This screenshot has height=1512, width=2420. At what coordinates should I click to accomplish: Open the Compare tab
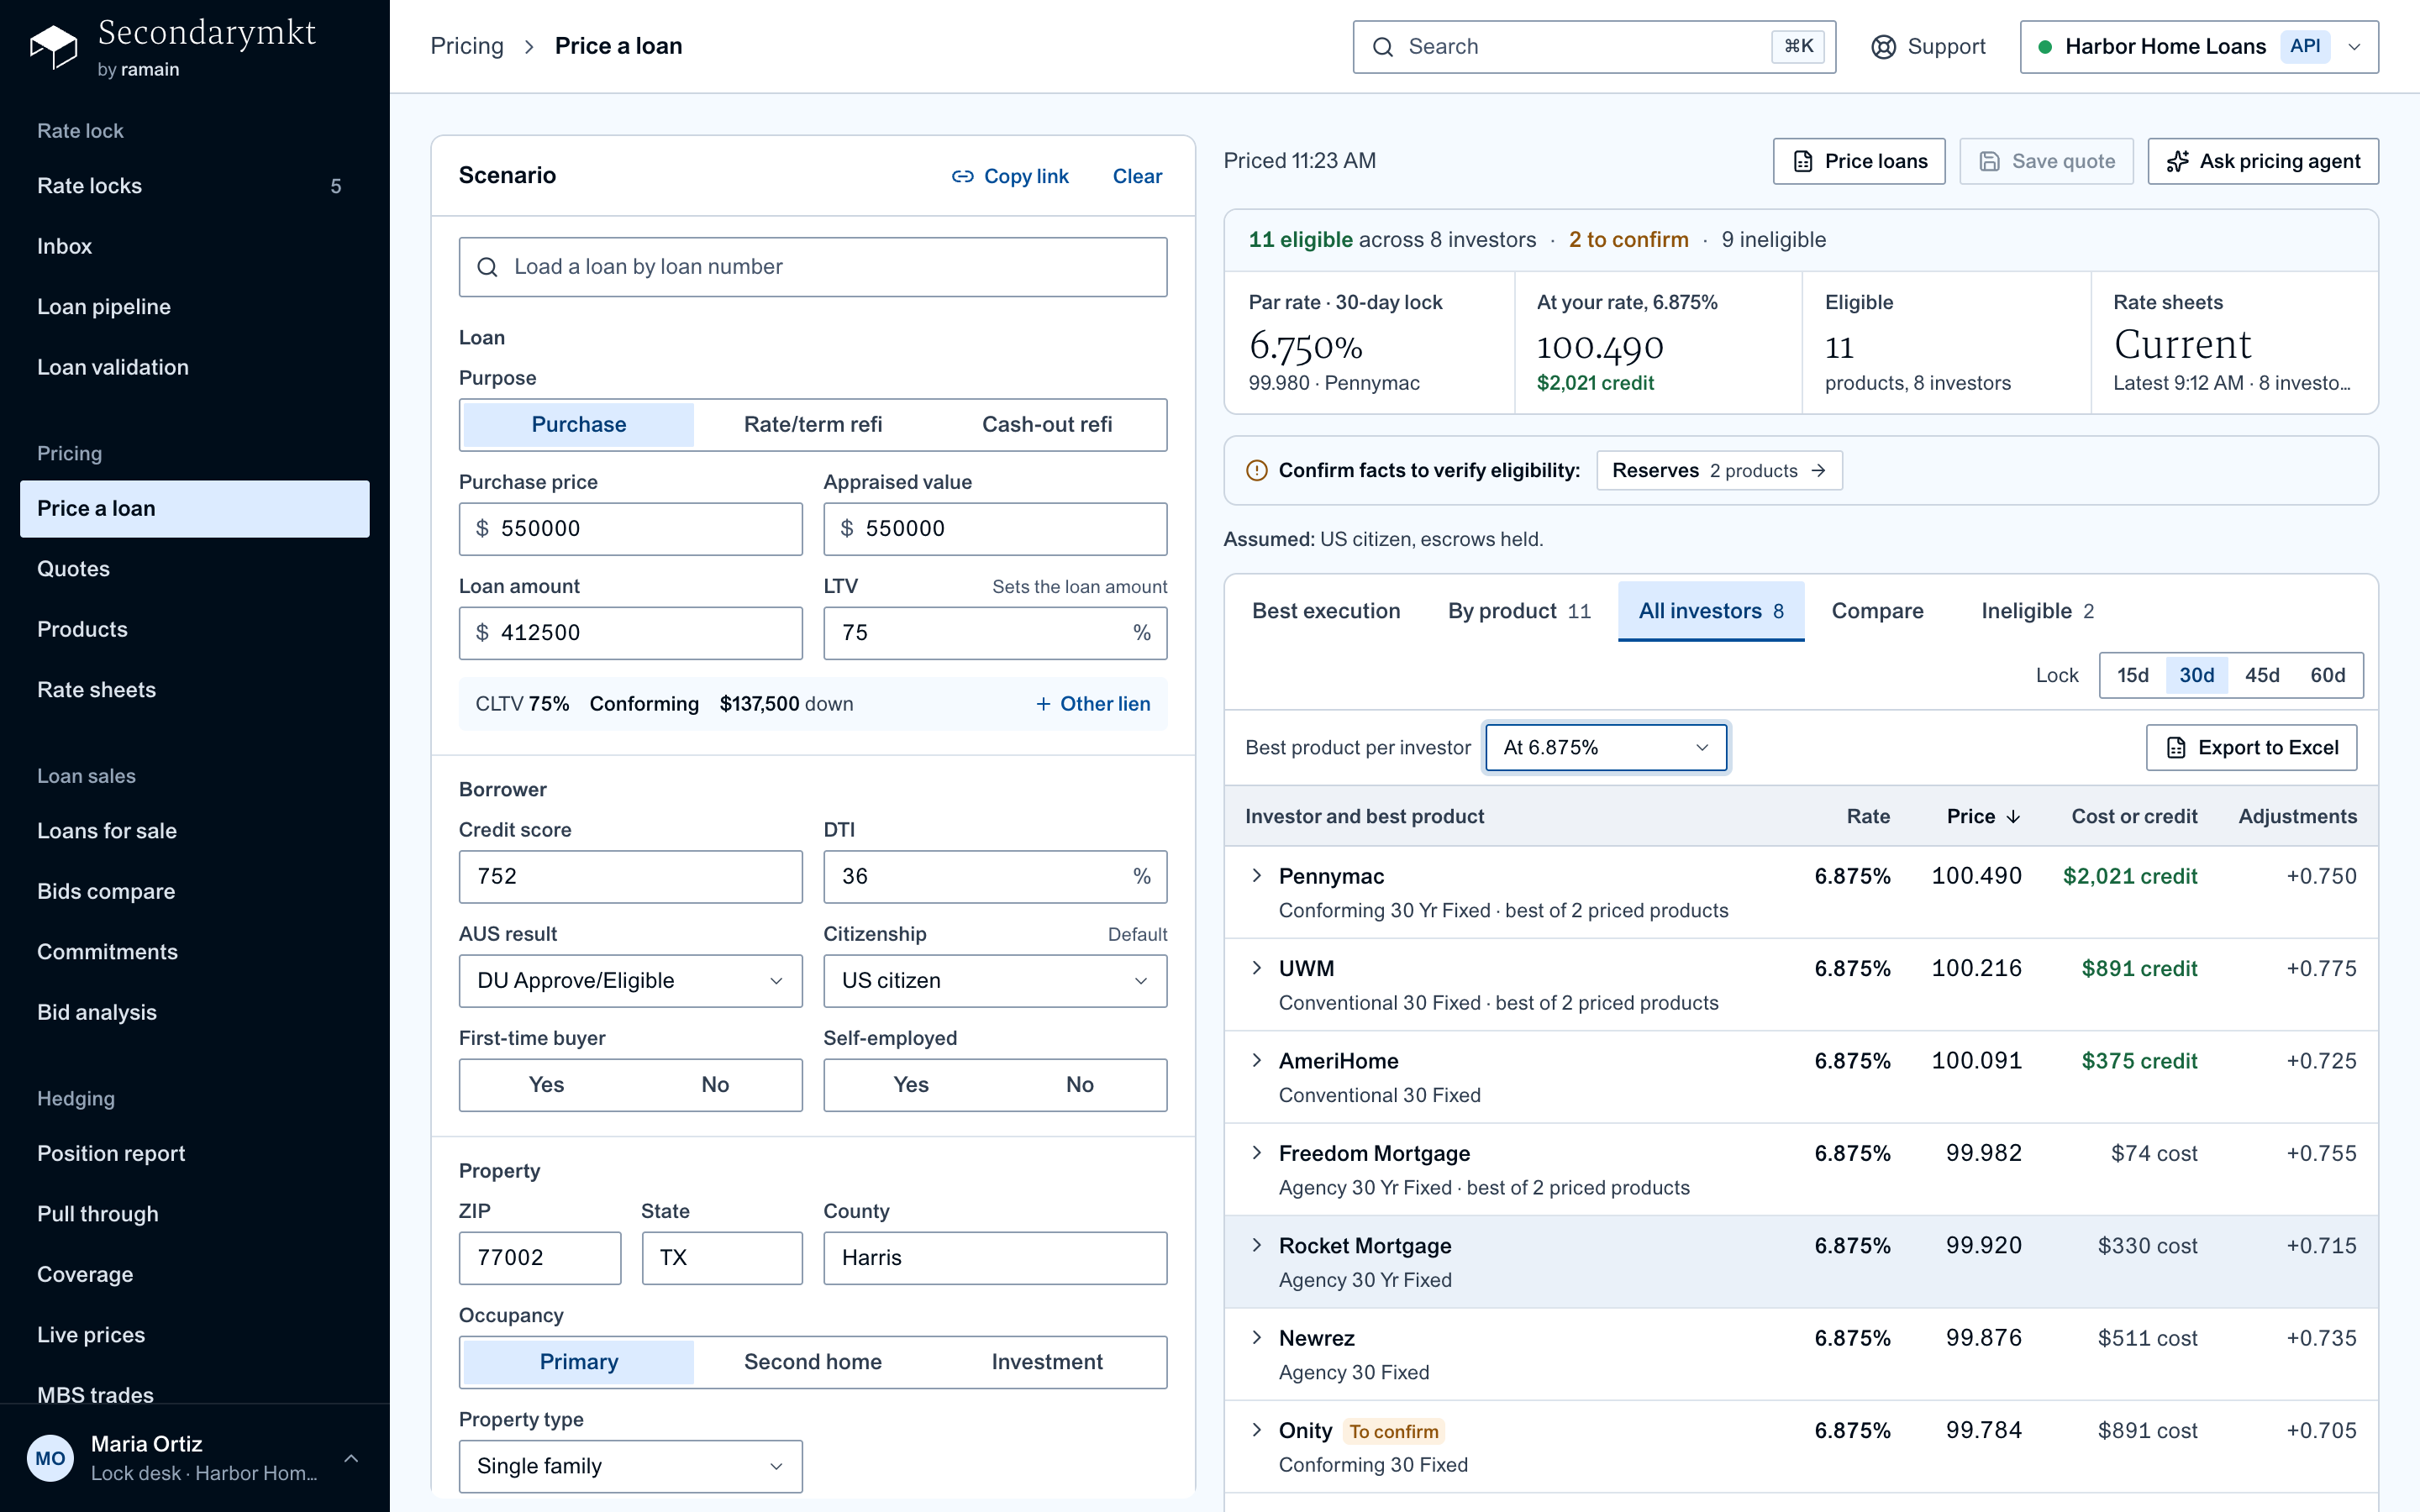pos(1876,610)
